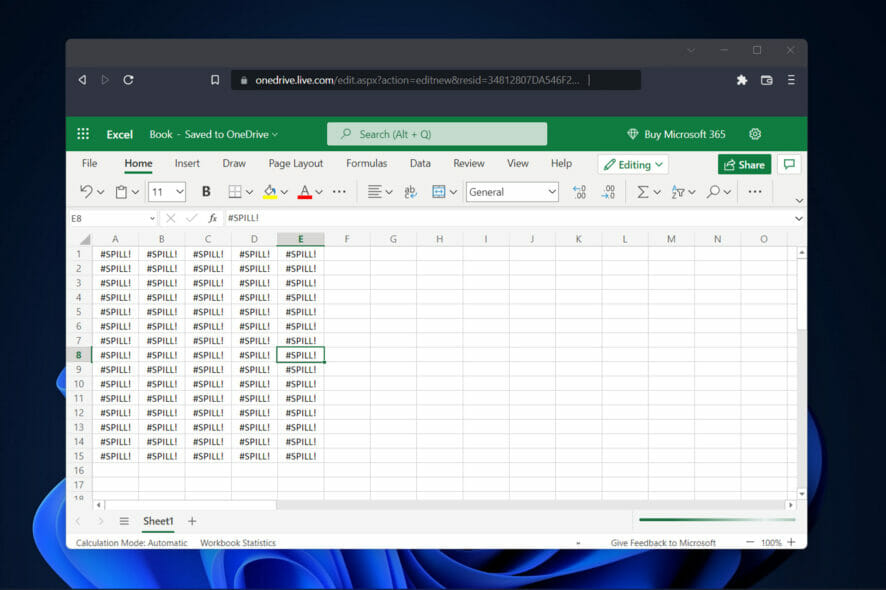Click the text alignment icon
Viewport: 886px width, 590px height.
pyautogui.click(x=374, y=192)
